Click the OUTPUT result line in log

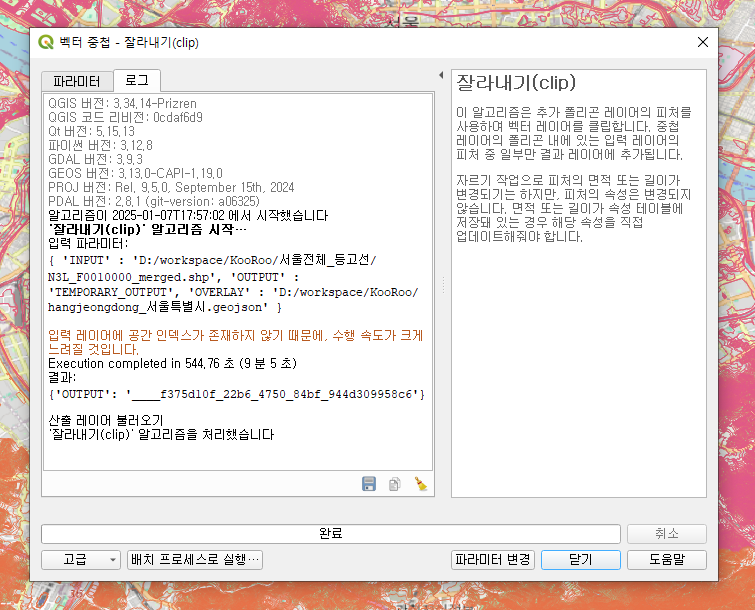[x=238, y=394]
